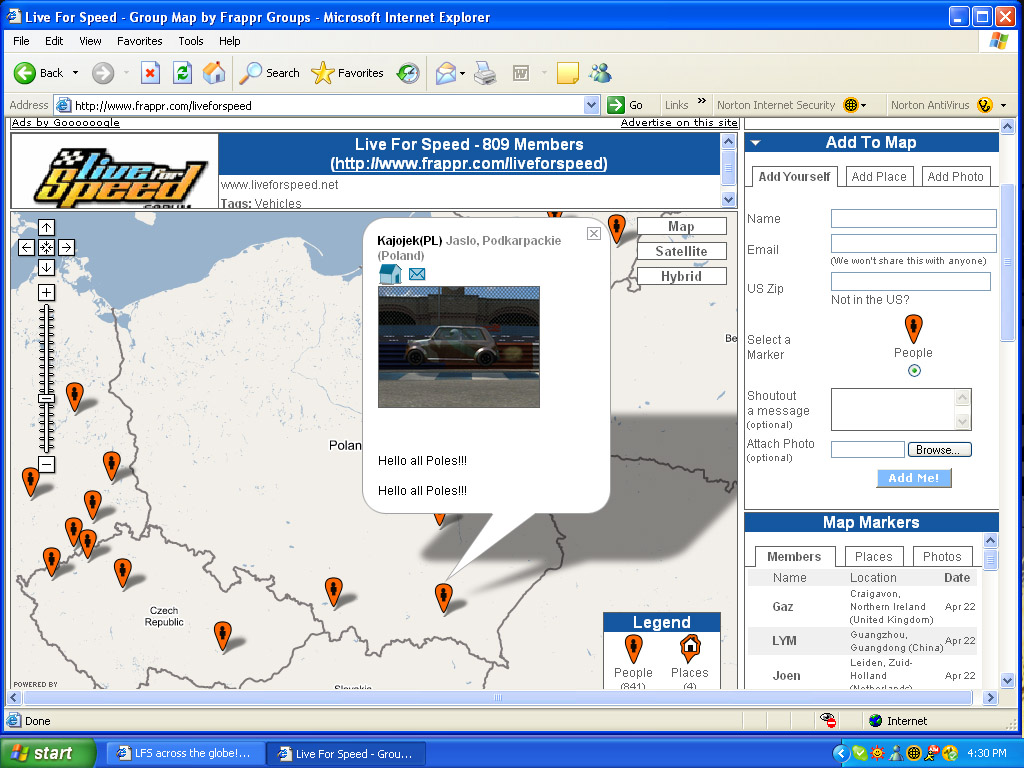Click the Forward arrow toolbar icon

coord(103,73)
